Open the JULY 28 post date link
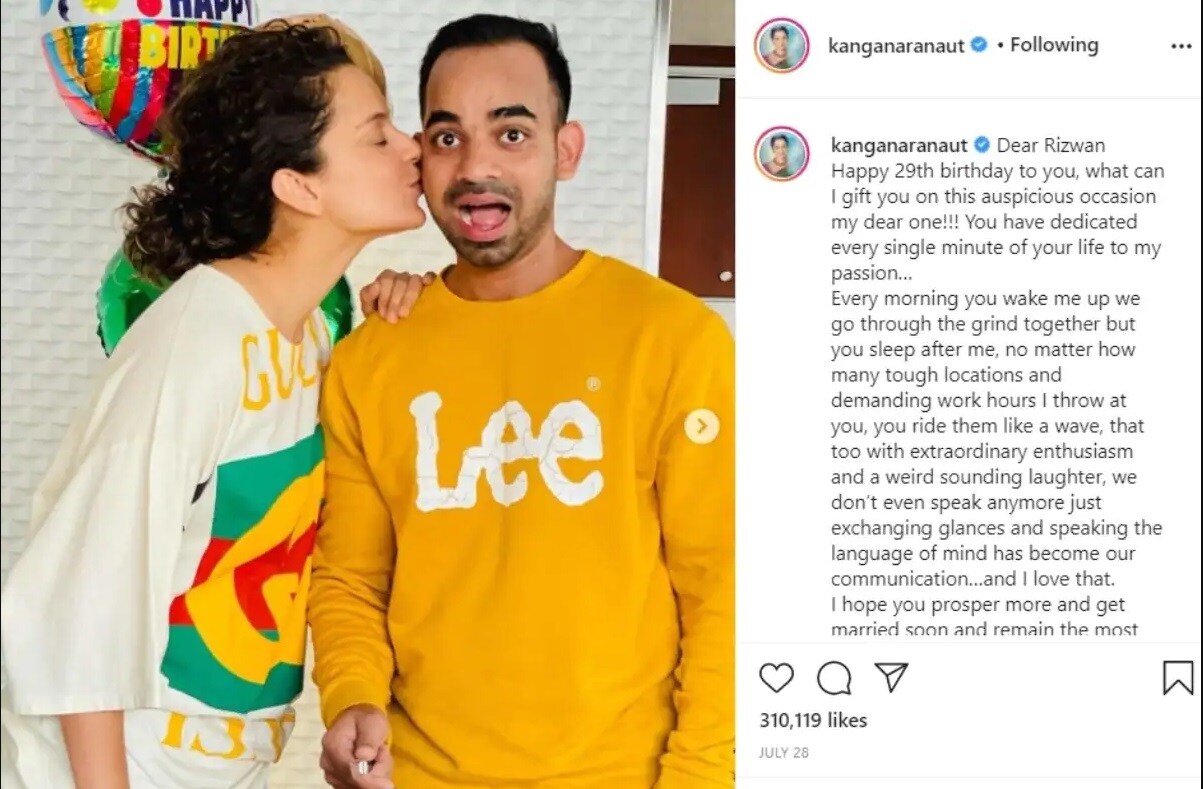 click(784, 752)
